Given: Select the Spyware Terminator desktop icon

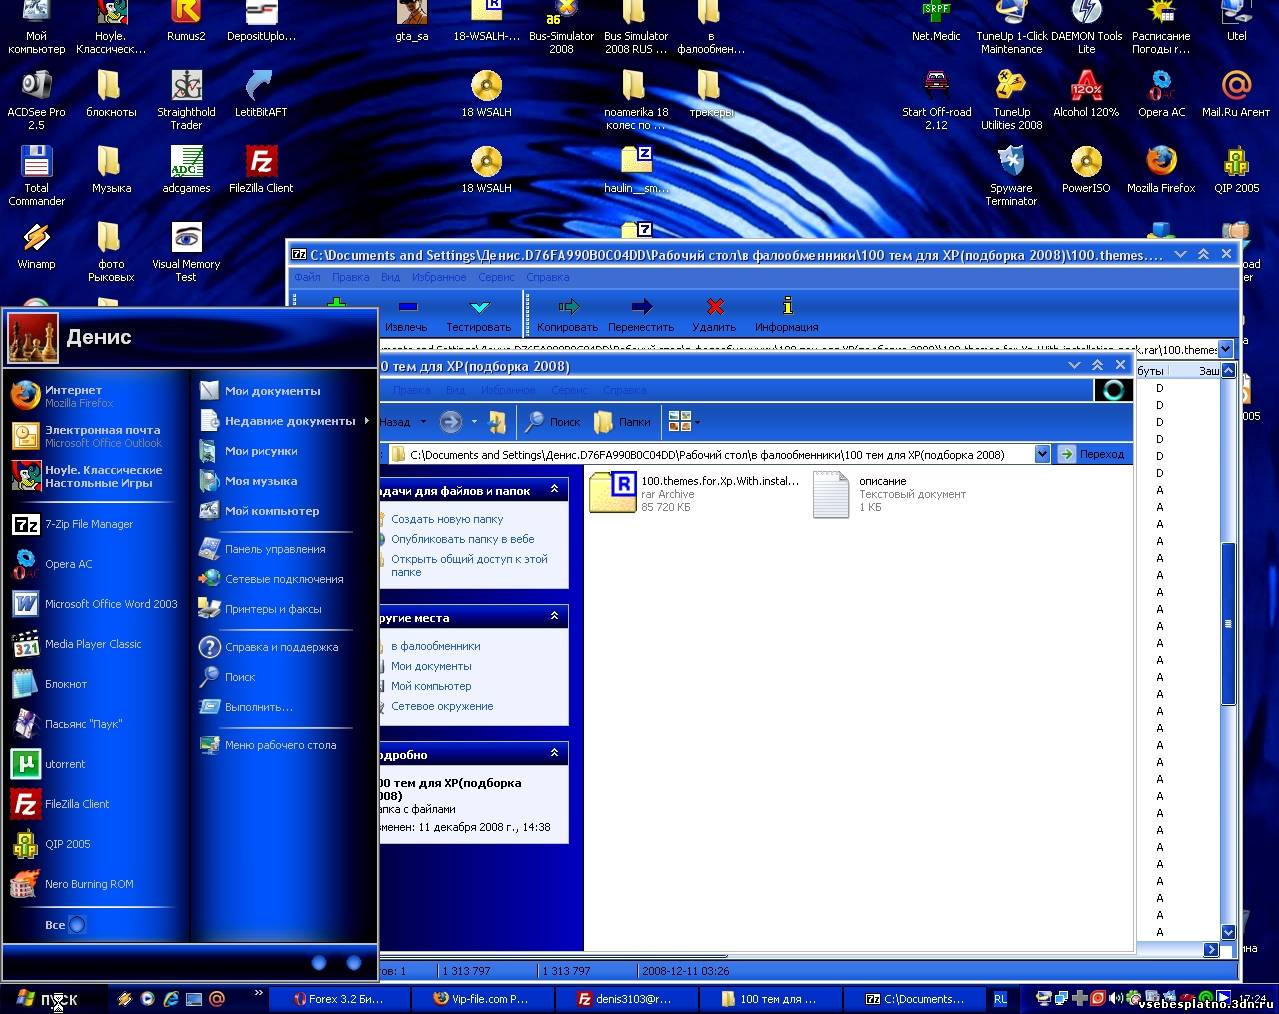Looking at the screenshot, I should (x=1011, y=175).
